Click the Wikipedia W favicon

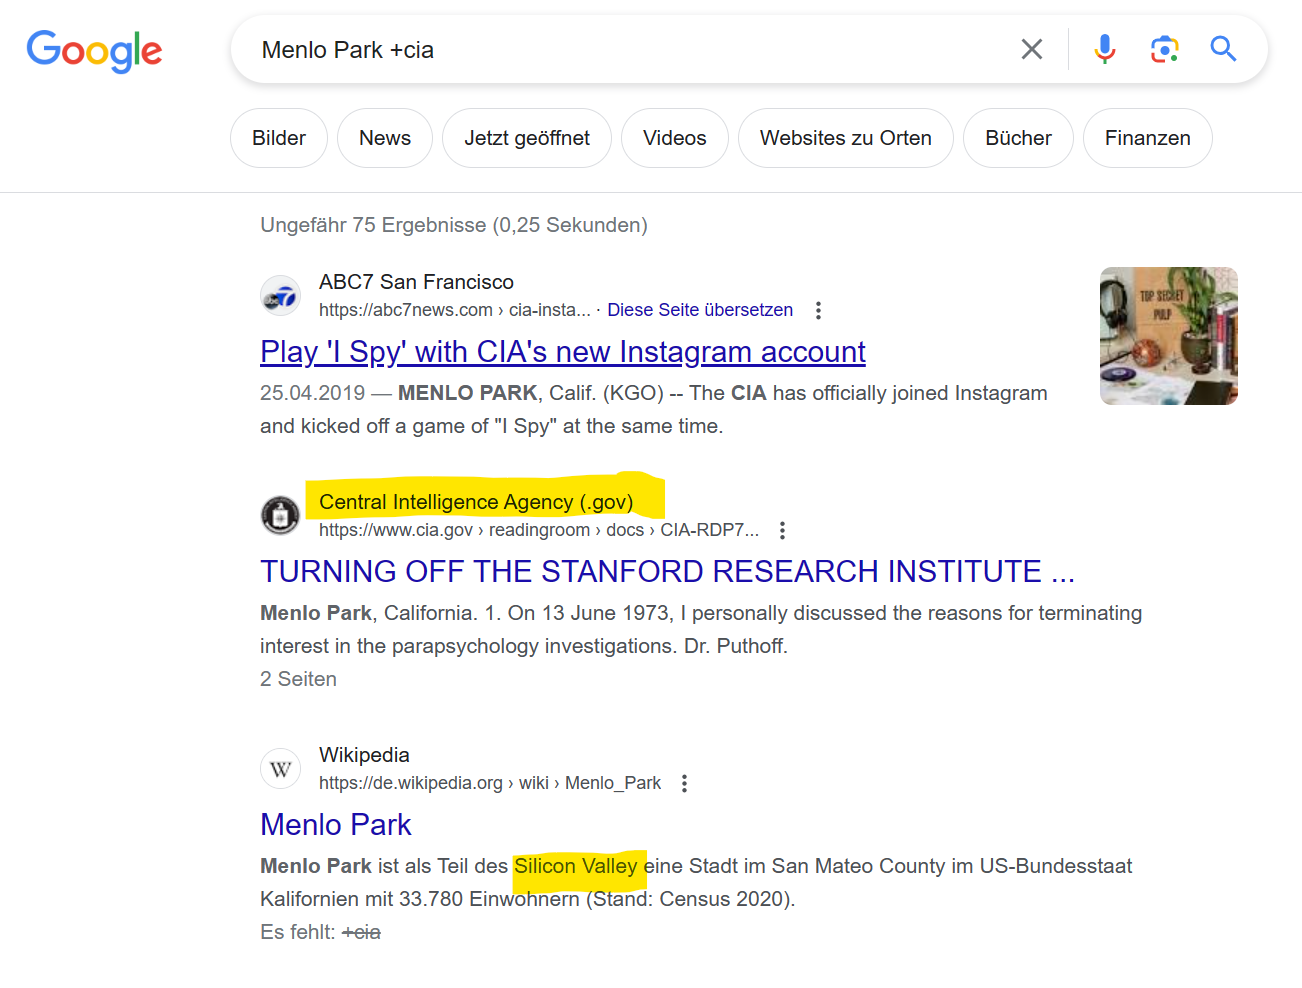[280, 769]
